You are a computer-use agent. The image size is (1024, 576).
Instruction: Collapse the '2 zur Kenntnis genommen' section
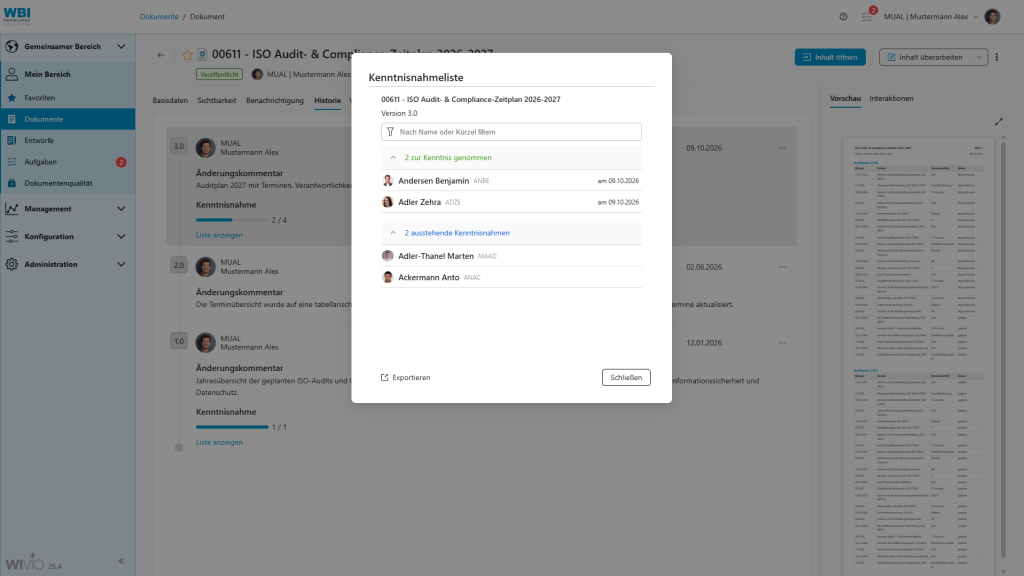[x=393, y=158]
